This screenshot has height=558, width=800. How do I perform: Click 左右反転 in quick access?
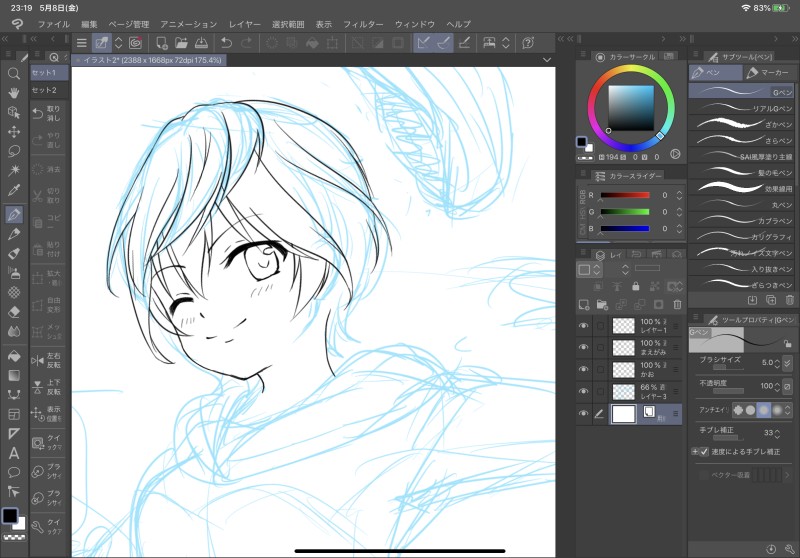tap(47, 360)
